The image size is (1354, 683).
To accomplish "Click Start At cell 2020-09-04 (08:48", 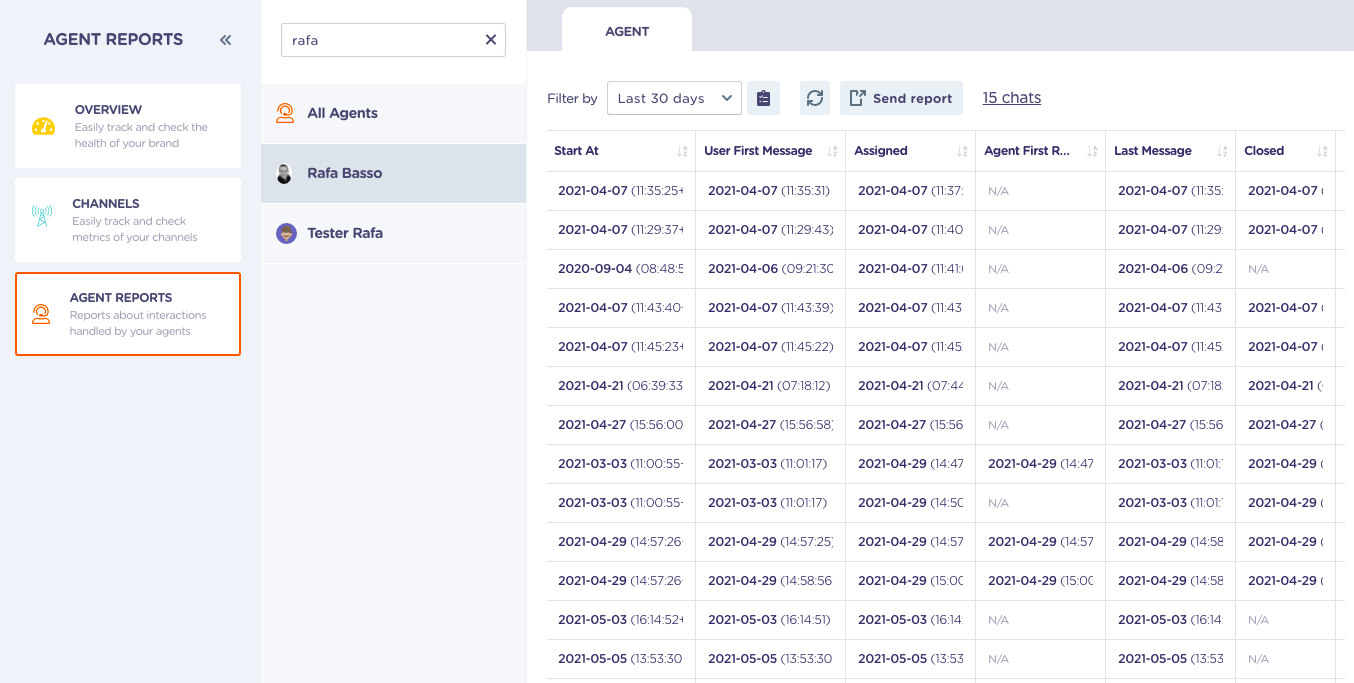I will click(x=621, y=269).
